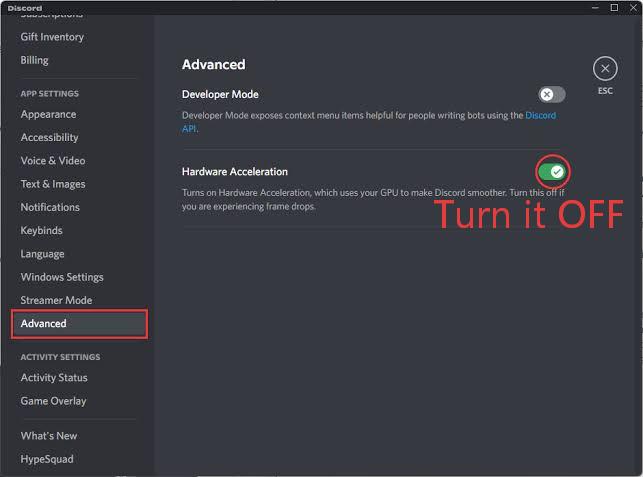This screenshot has height=477, width=643.
Task: Click the APP SETTINGS section header
Action: pyautogui.click(x=50, y=94)
